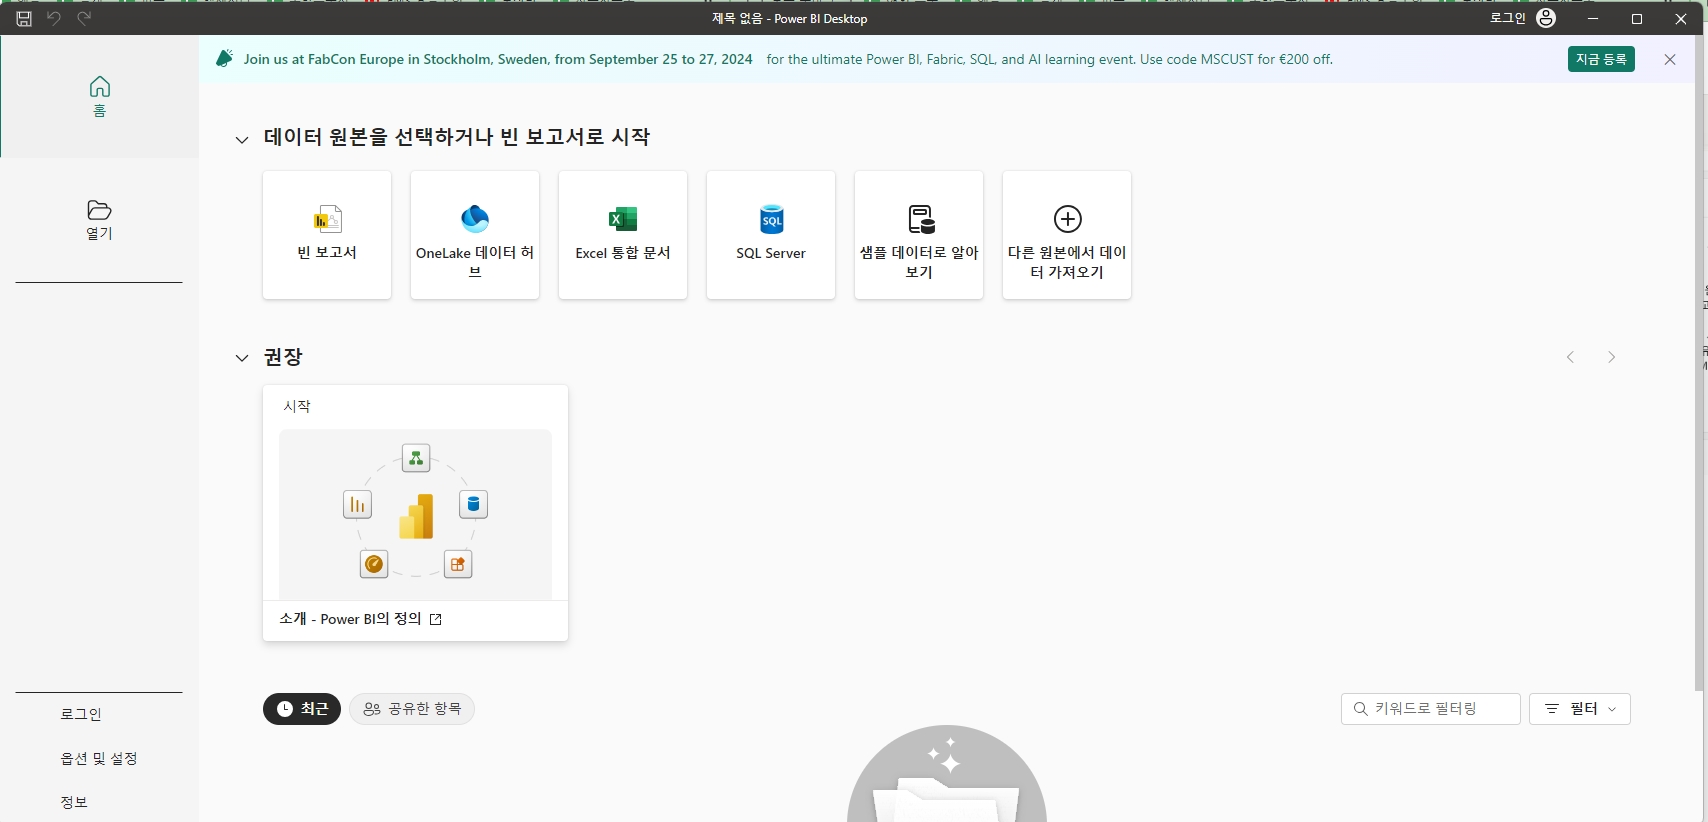Choose Excel 통합 문서 data source
Viewport: 1708px width, 822px height.
point(623,235)
